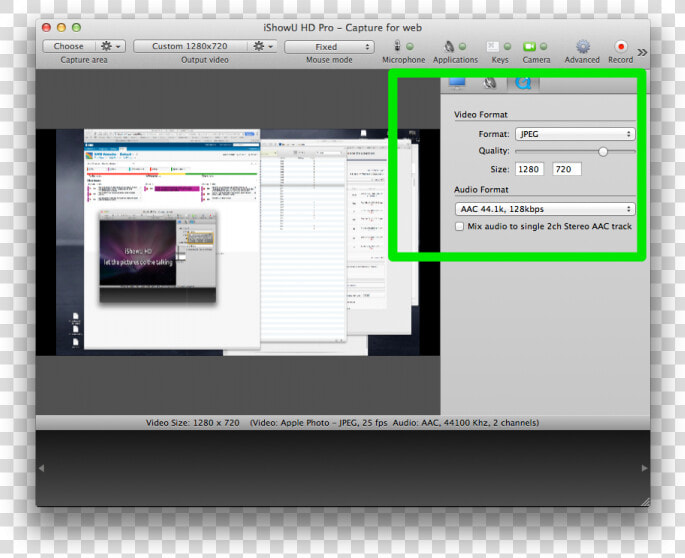Click the window resize grip corner
685x558 pixels.
(645, 502)
